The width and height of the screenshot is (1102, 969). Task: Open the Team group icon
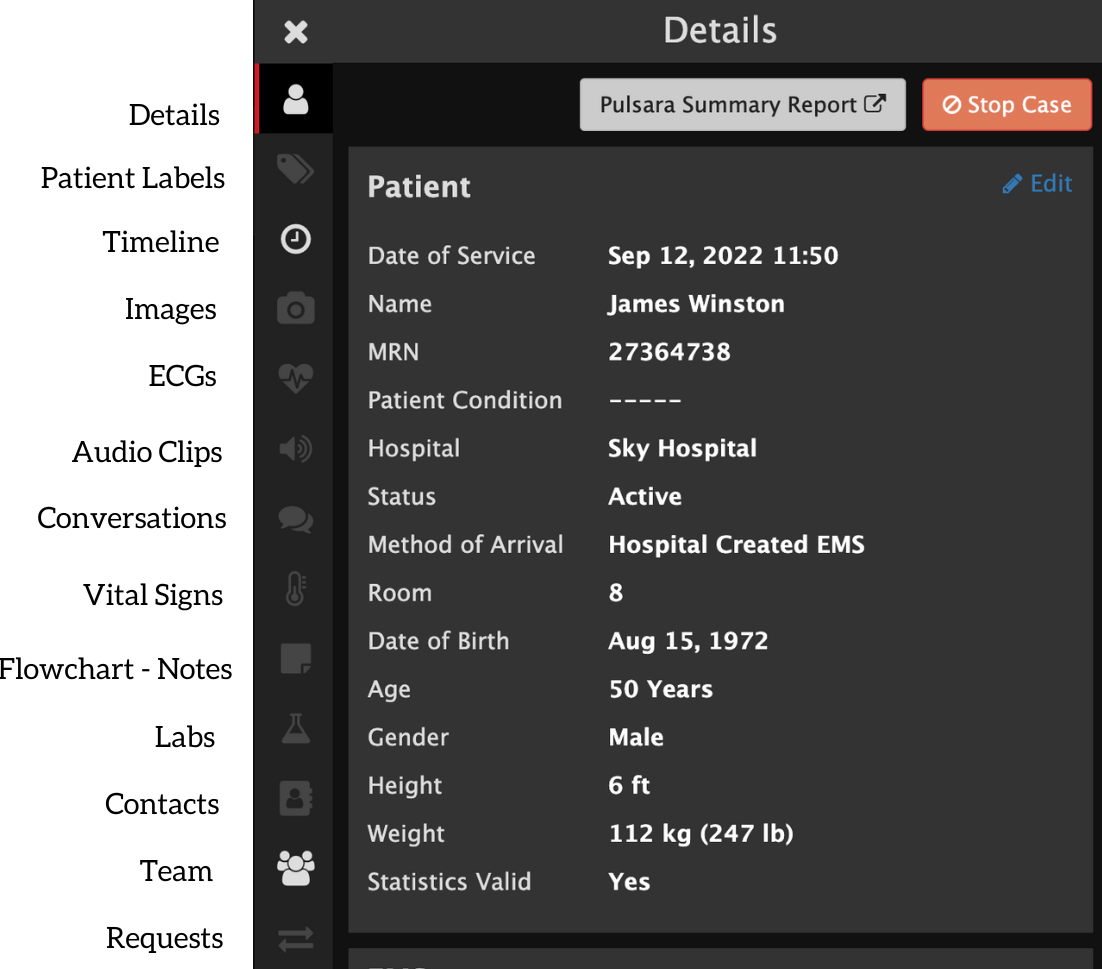(x=296, y=869)
